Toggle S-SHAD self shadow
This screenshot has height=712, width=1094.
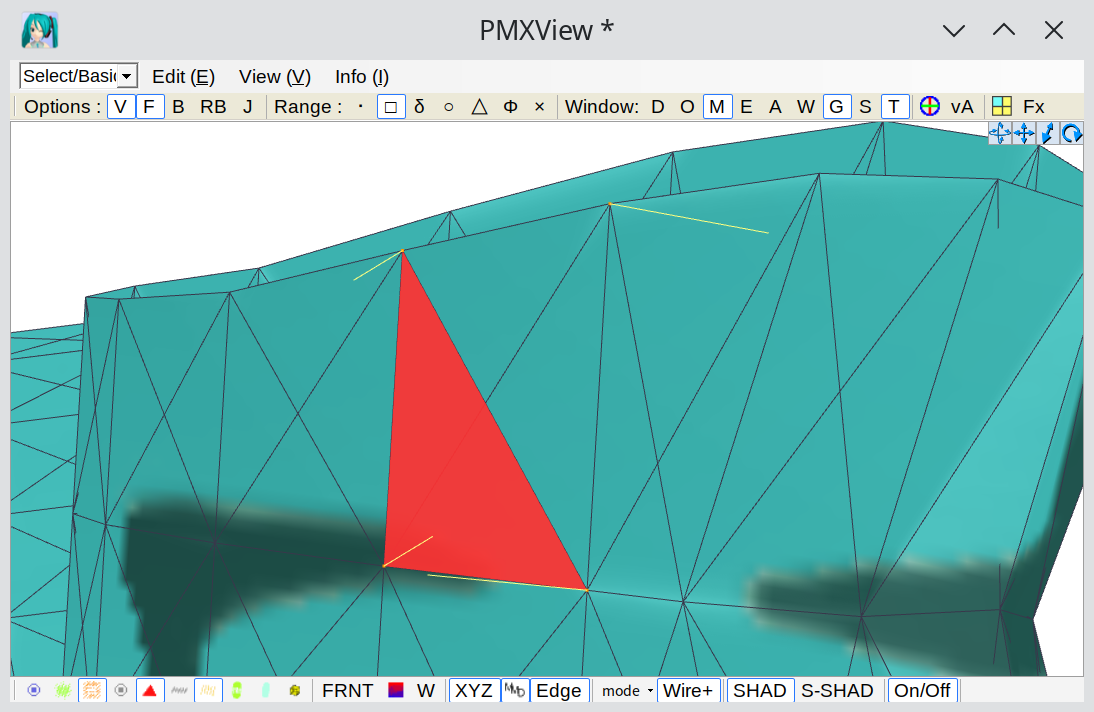[x=837, y=690]
